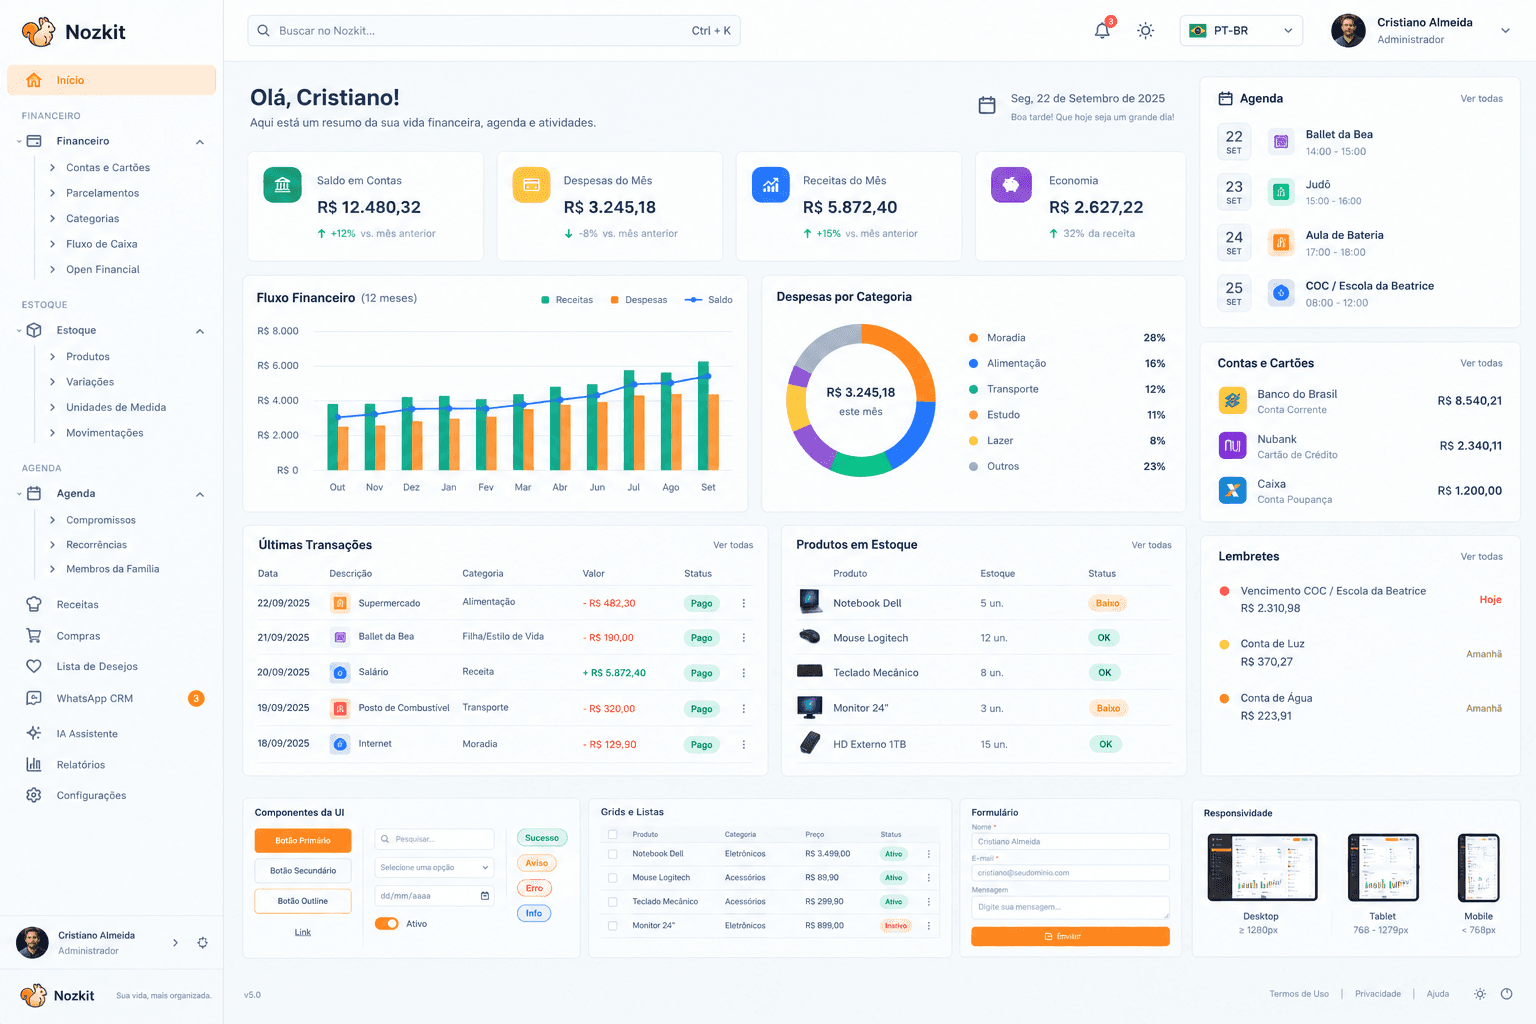
Task: Toggle the grid header select-all checkbox
Action: pyautogui.click(x=613, y=834)
